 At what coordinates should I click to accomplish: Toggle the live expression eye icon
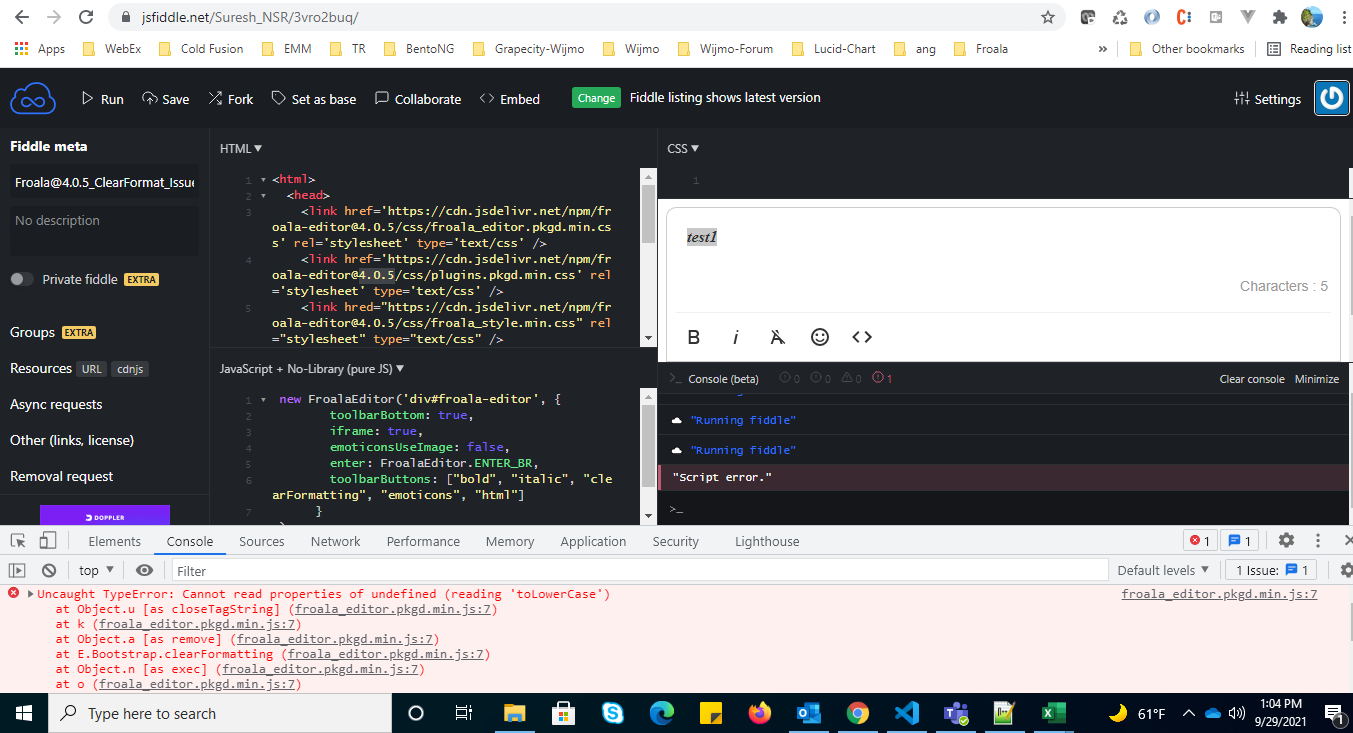[145, 570]
